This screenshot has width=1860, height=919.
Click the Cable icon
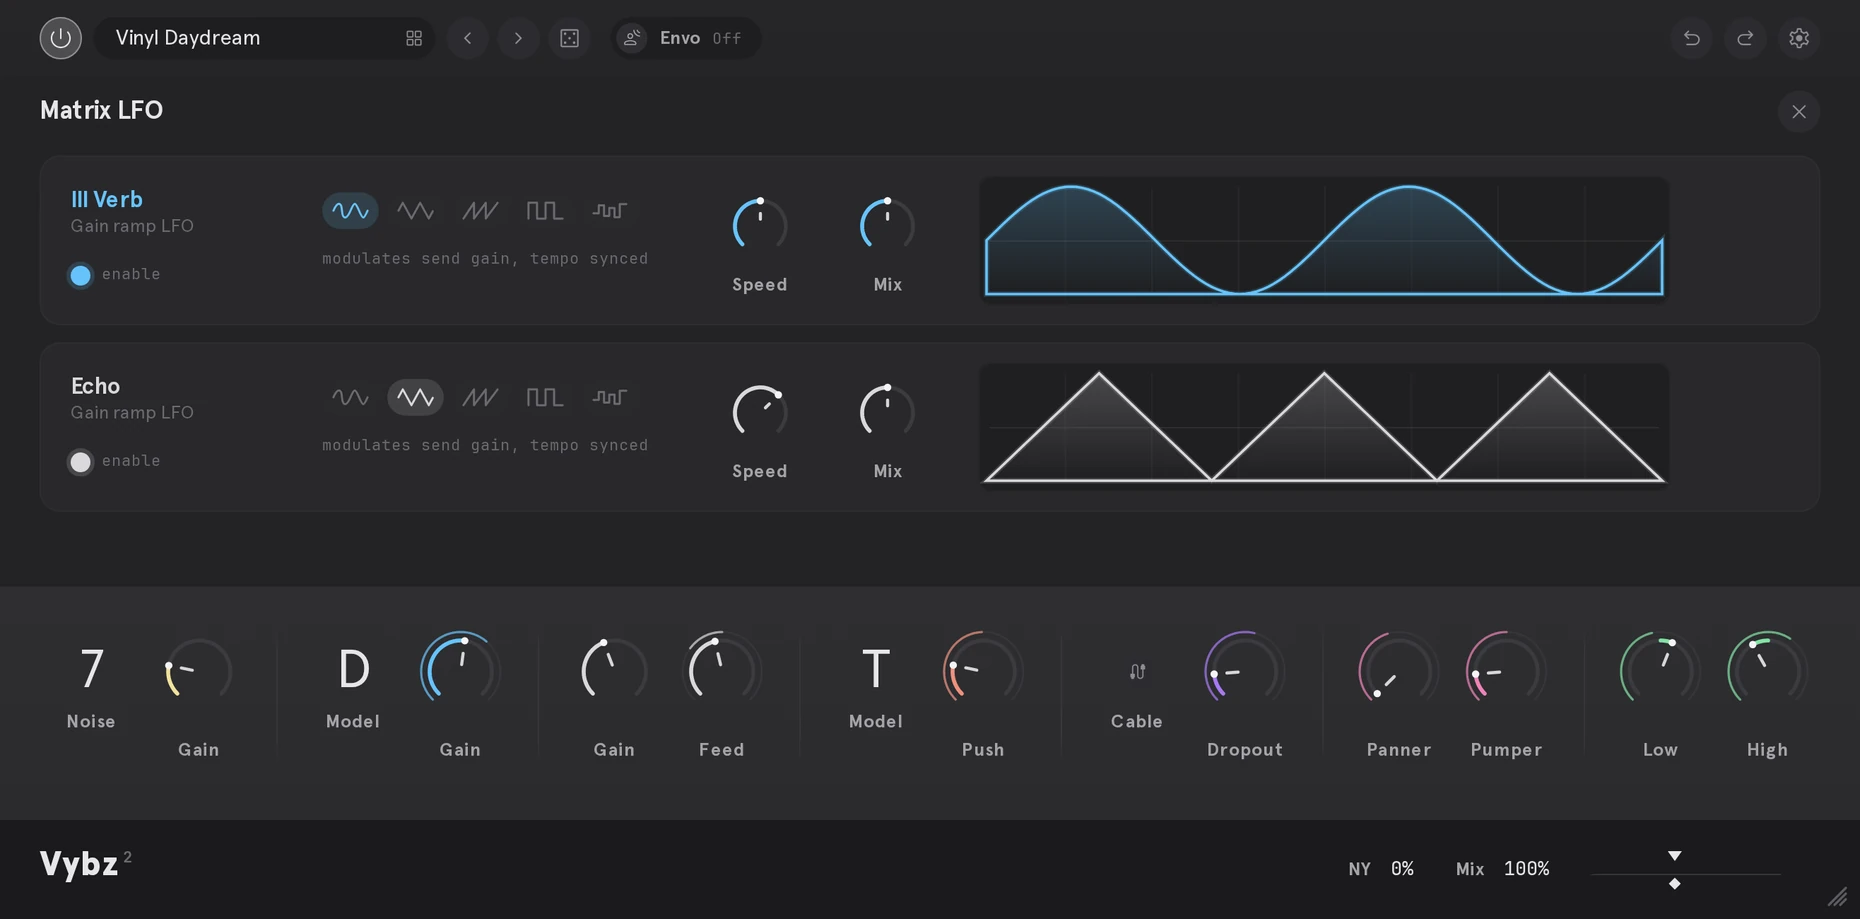[1137, 672]
